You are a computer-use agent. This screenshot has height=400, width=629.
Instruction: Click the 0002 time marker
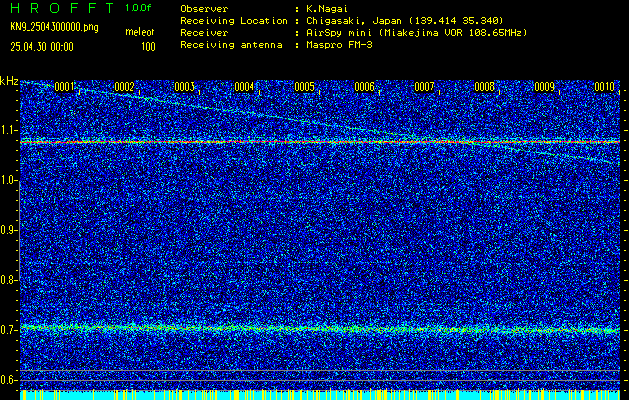tap(124, 87)
